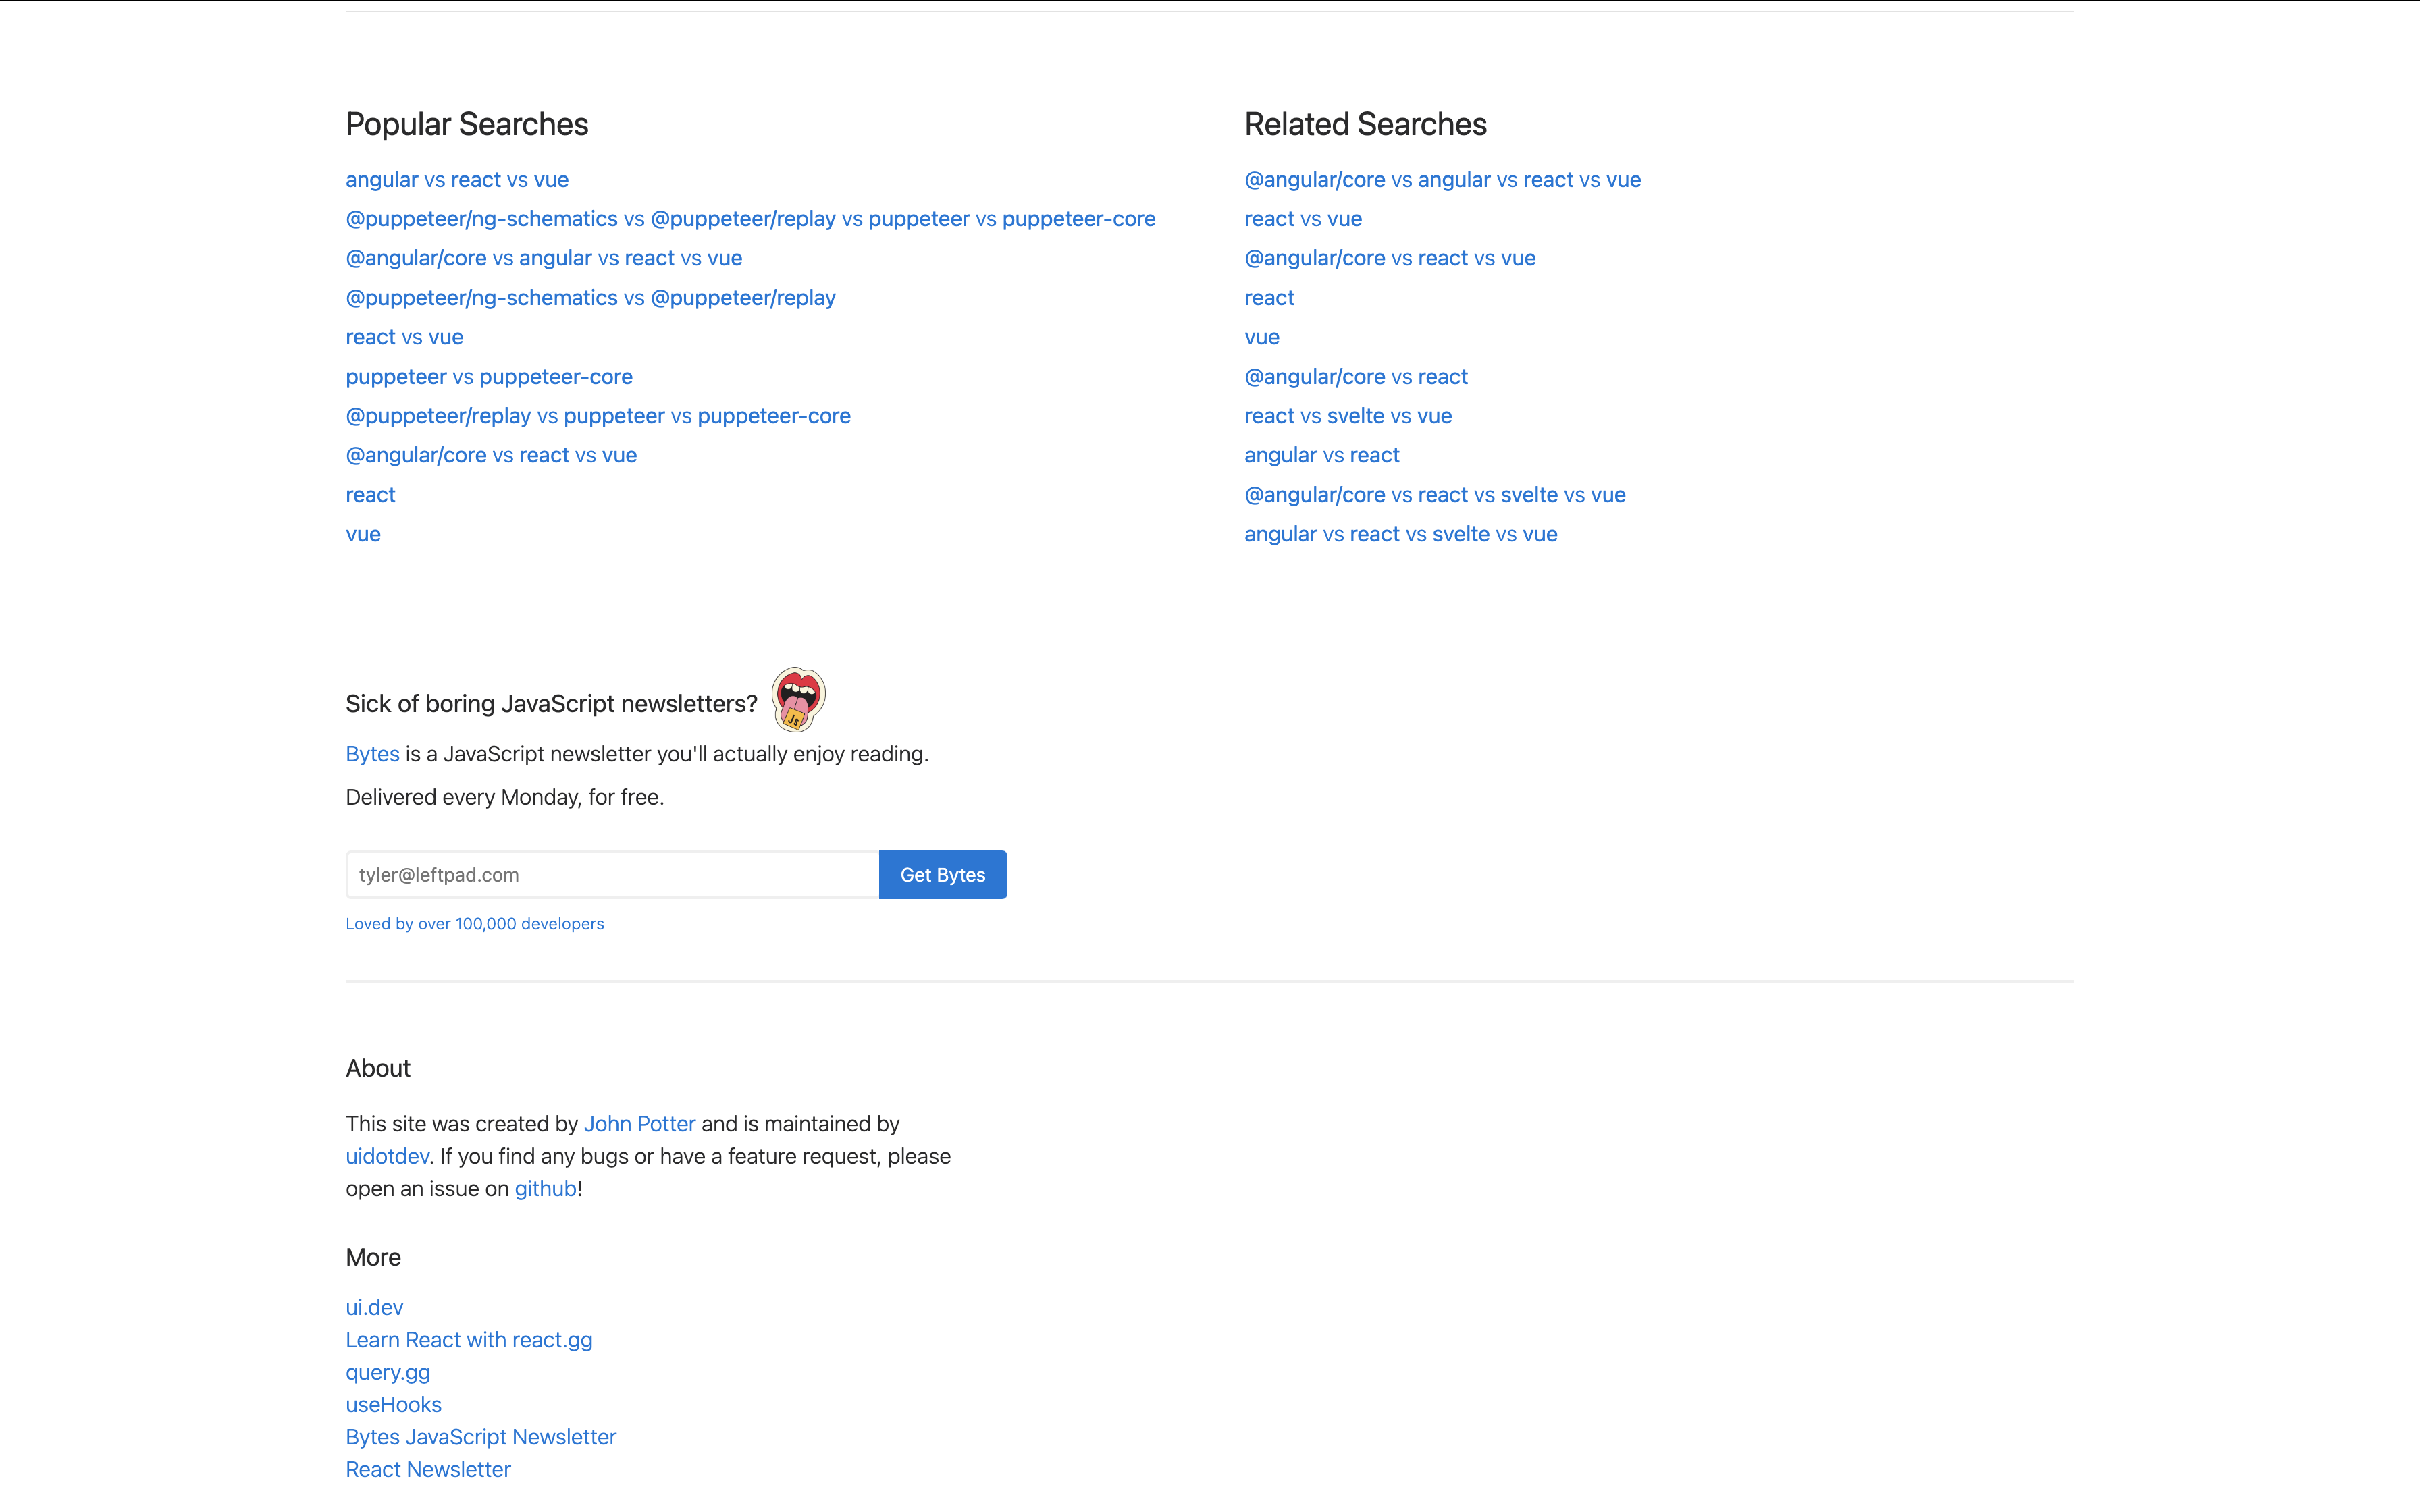Screen dimensions: 2420x1512
Task: Focus the email address input field
Action: click(x=612, y=875)
